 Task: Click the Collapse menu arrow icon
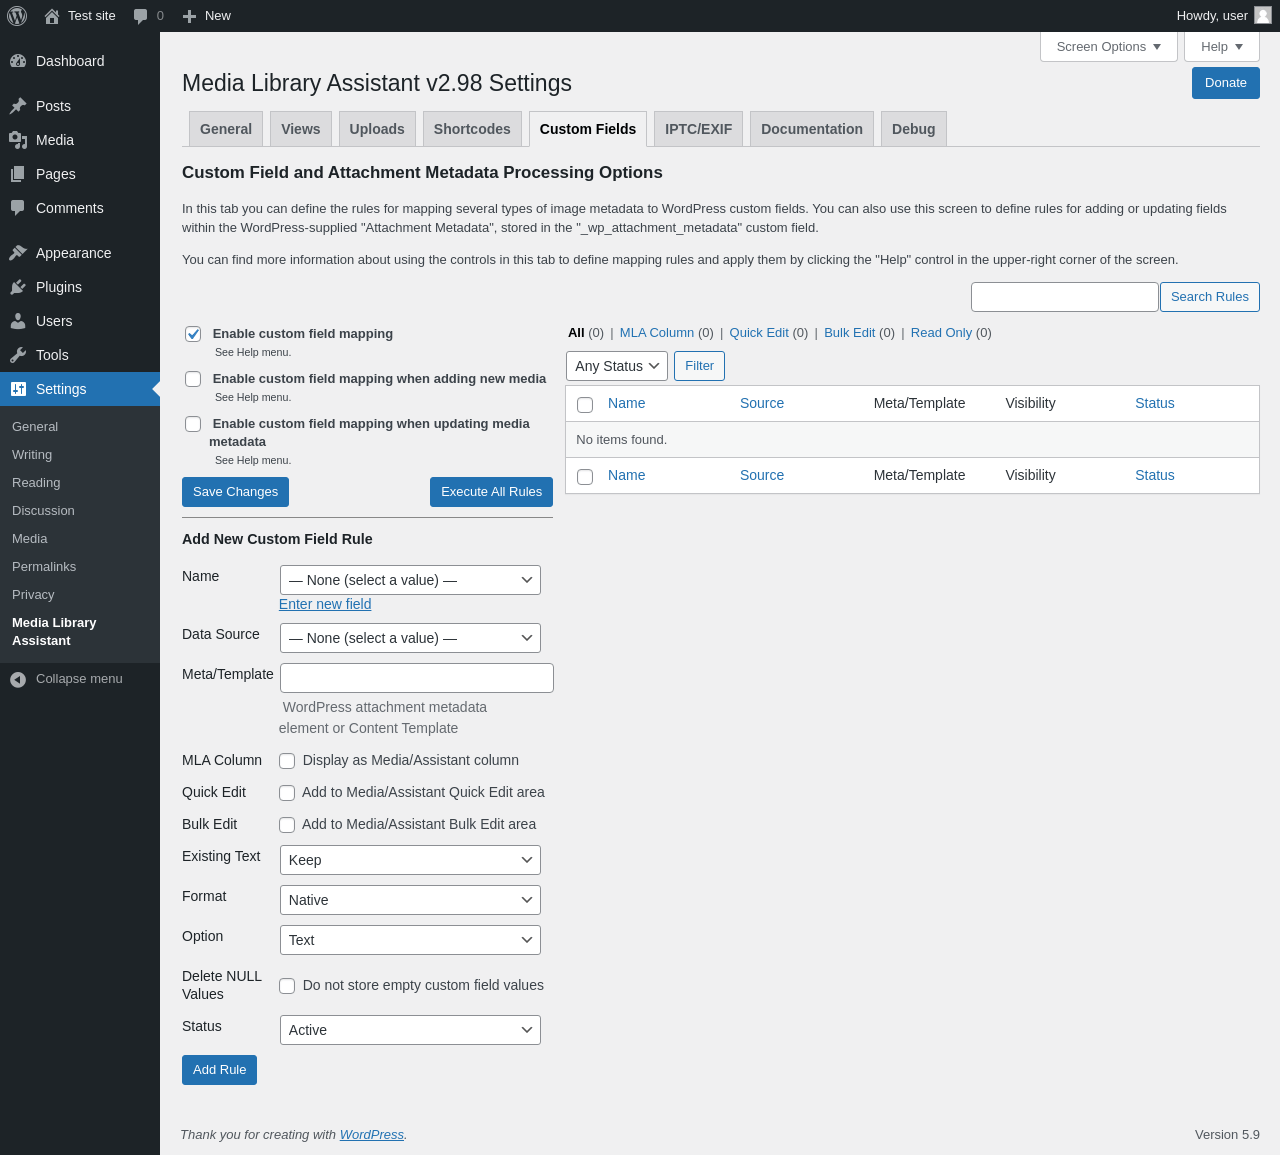18,679
